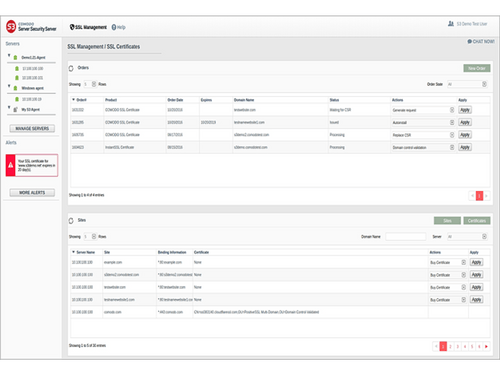Click the Domain Name header in Orders

(x=244, y=100)
